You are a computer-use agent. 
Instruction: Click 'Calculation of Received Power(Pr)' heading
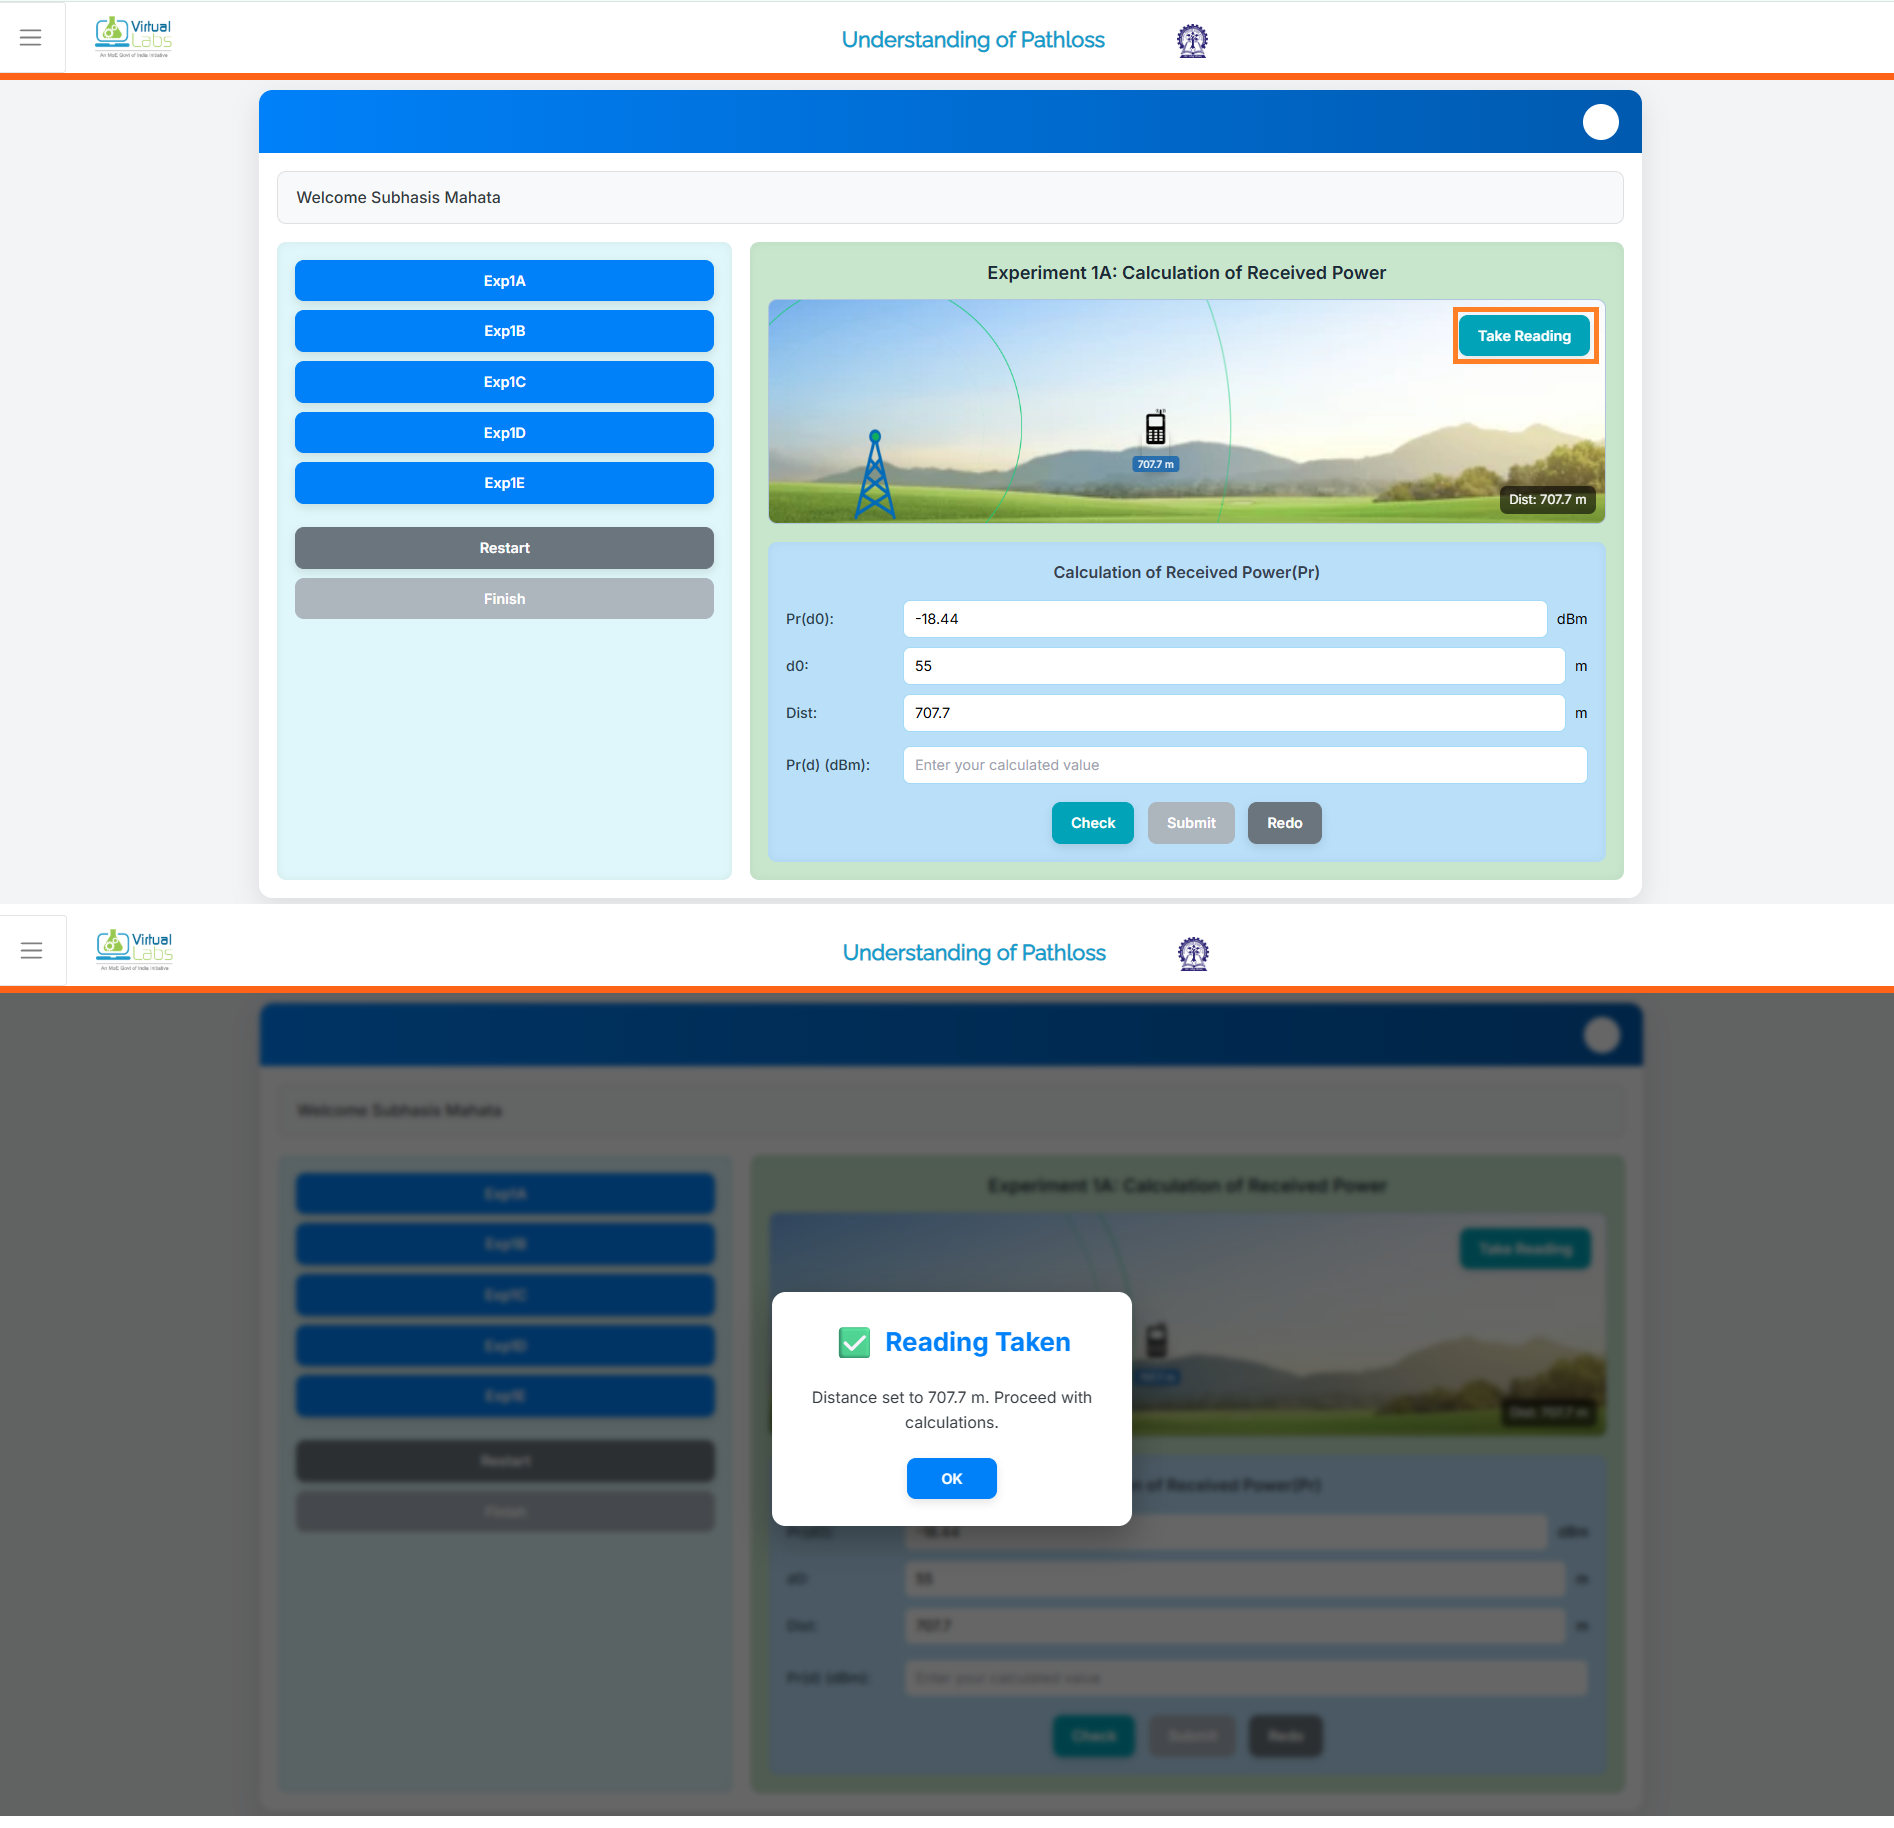click(x=1186, y=572)
